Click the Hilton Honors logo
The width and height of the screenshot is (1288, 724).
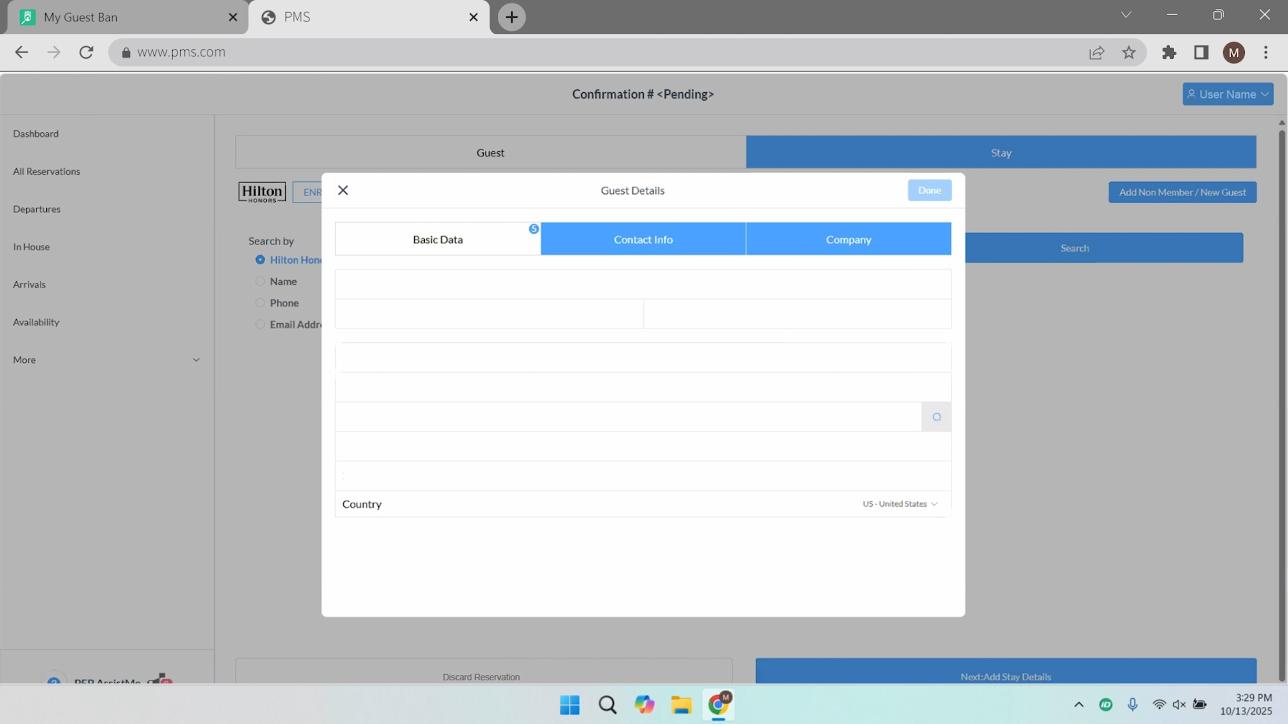262,192
